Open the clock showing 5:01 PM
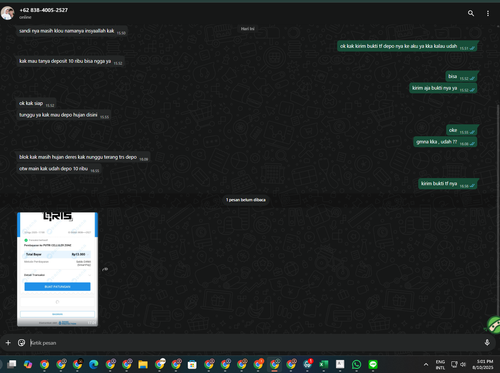This screenshot has height=373, width=500. click(483, 364)
